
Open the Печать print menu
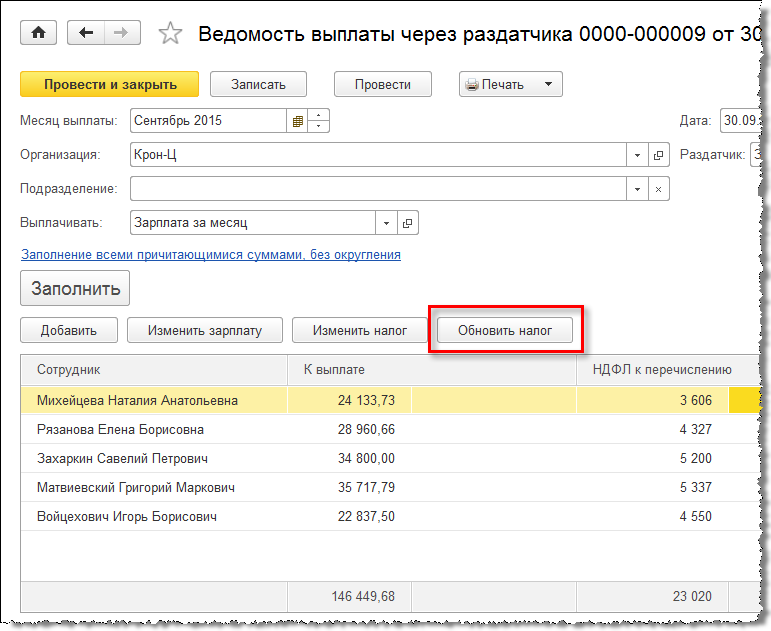[510, 85]
